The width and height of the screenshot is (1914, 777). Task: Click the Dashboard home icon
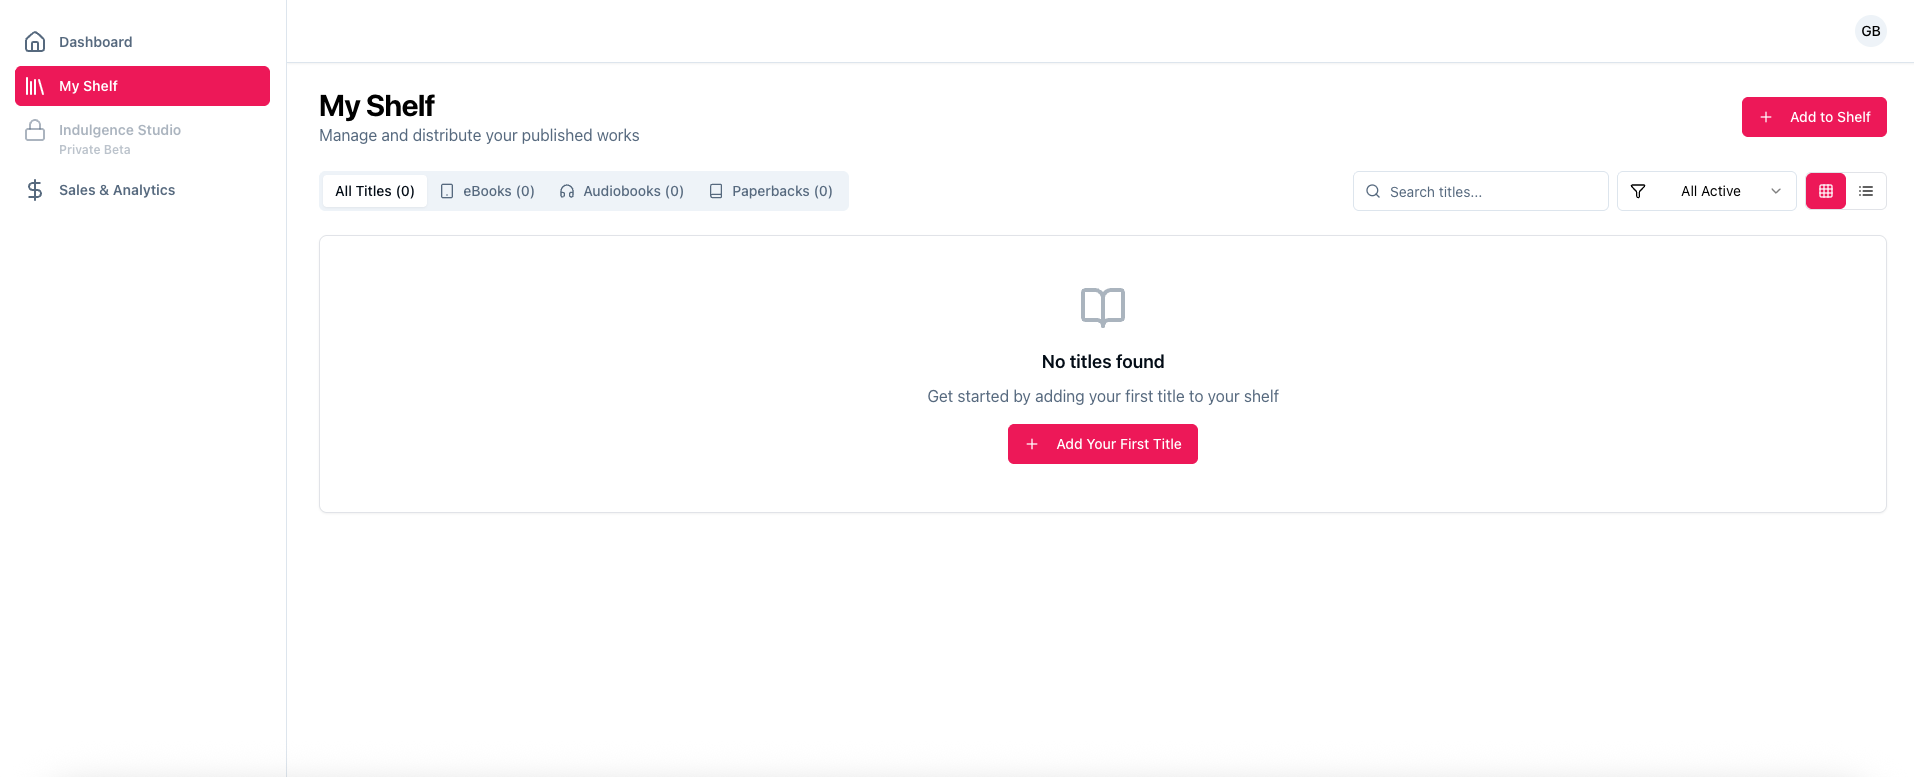click(35, 42)
